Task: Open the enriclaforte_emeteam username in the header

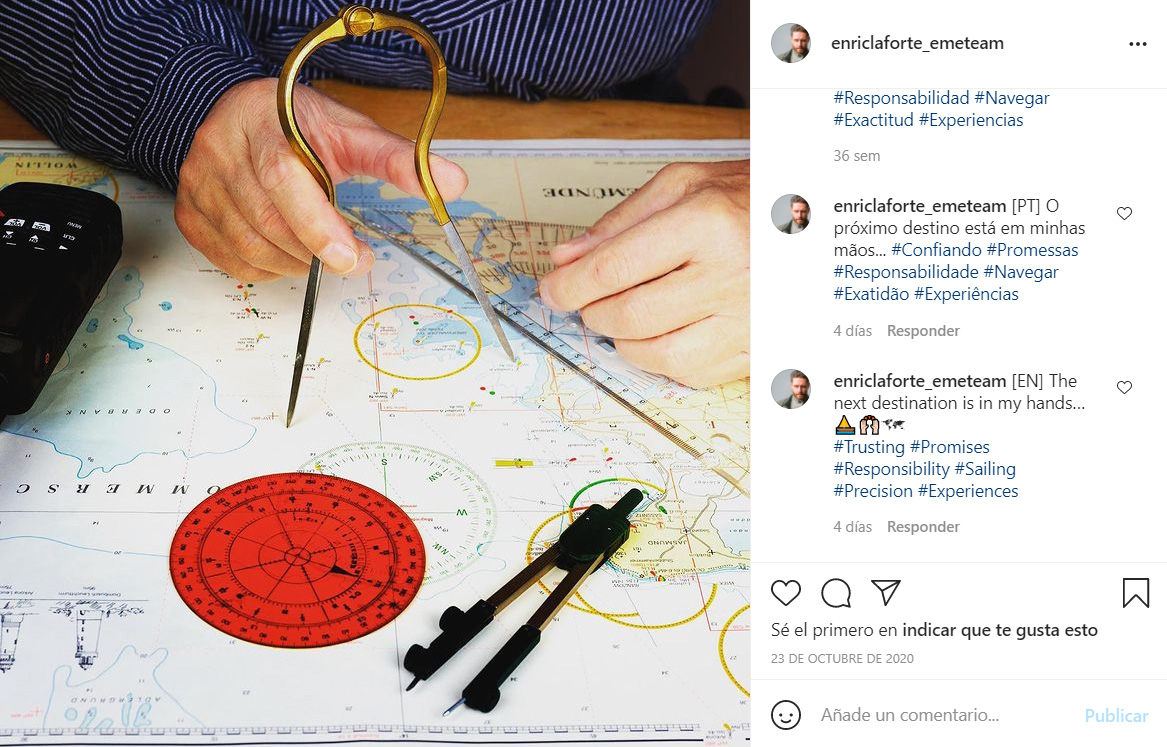Action: [x=917, y=43]
